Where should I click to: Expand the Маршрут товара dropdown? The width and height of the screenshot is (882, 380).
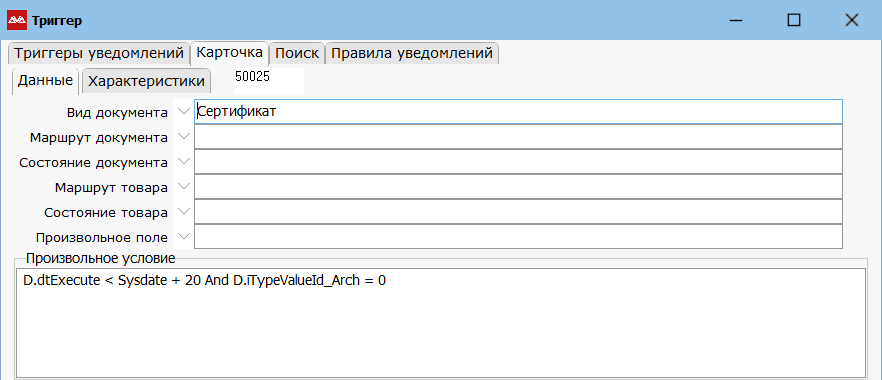[x=183, y=187]
